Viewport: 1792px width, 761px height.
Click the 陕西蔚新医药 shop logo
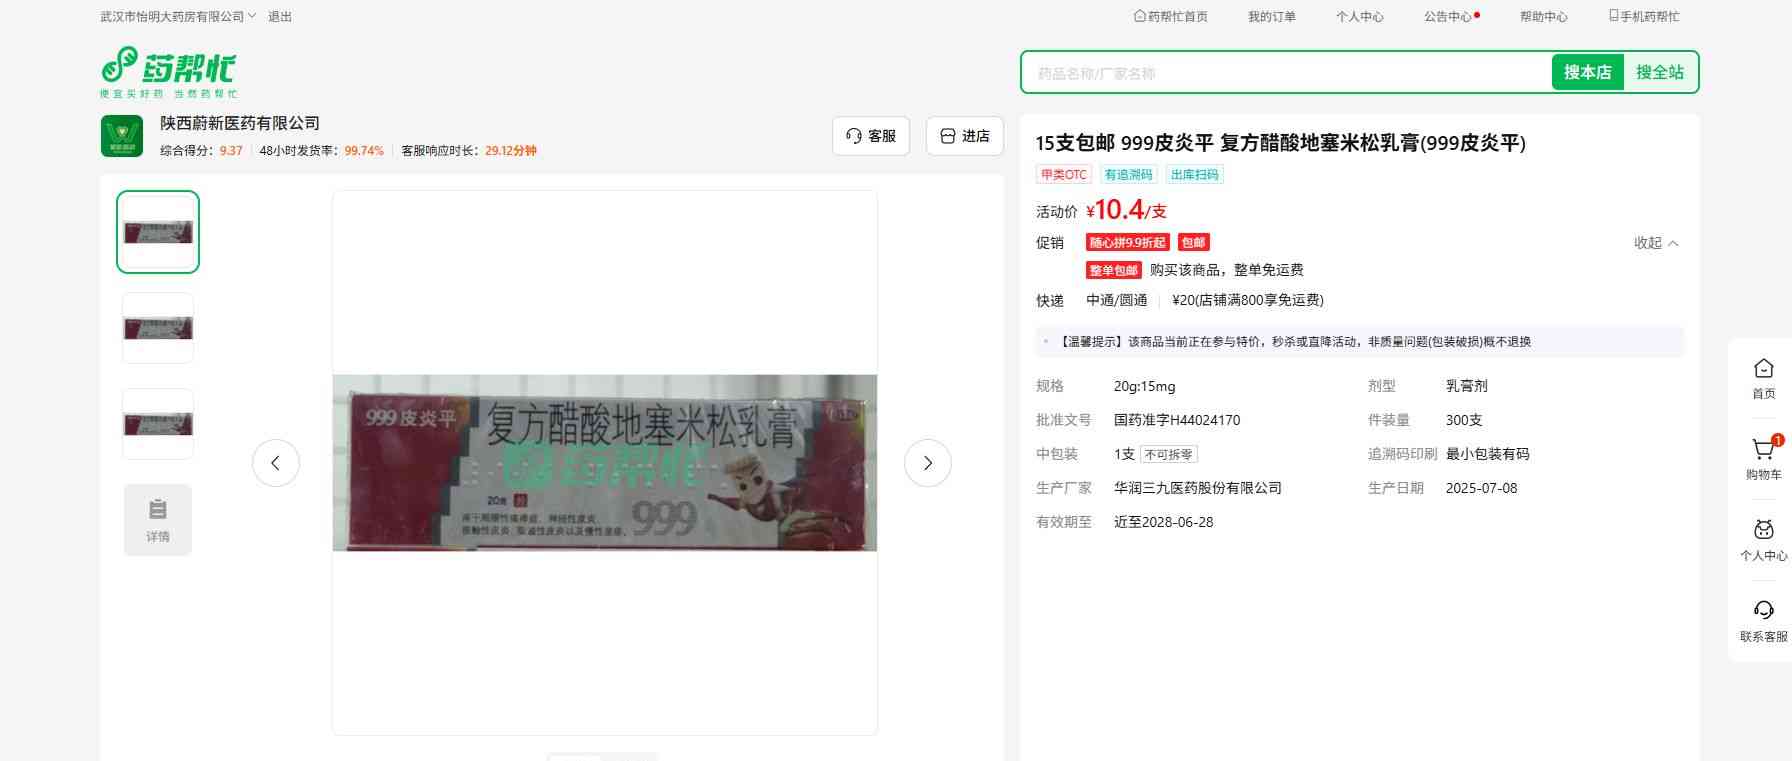(122, 136)
